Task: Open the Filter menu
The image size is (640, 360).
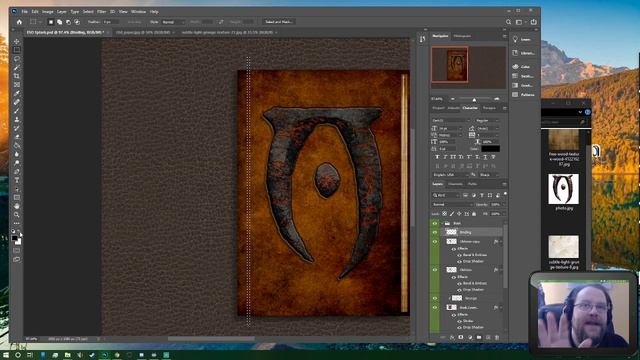Action: pyautogui.click(x=101, y=11)
